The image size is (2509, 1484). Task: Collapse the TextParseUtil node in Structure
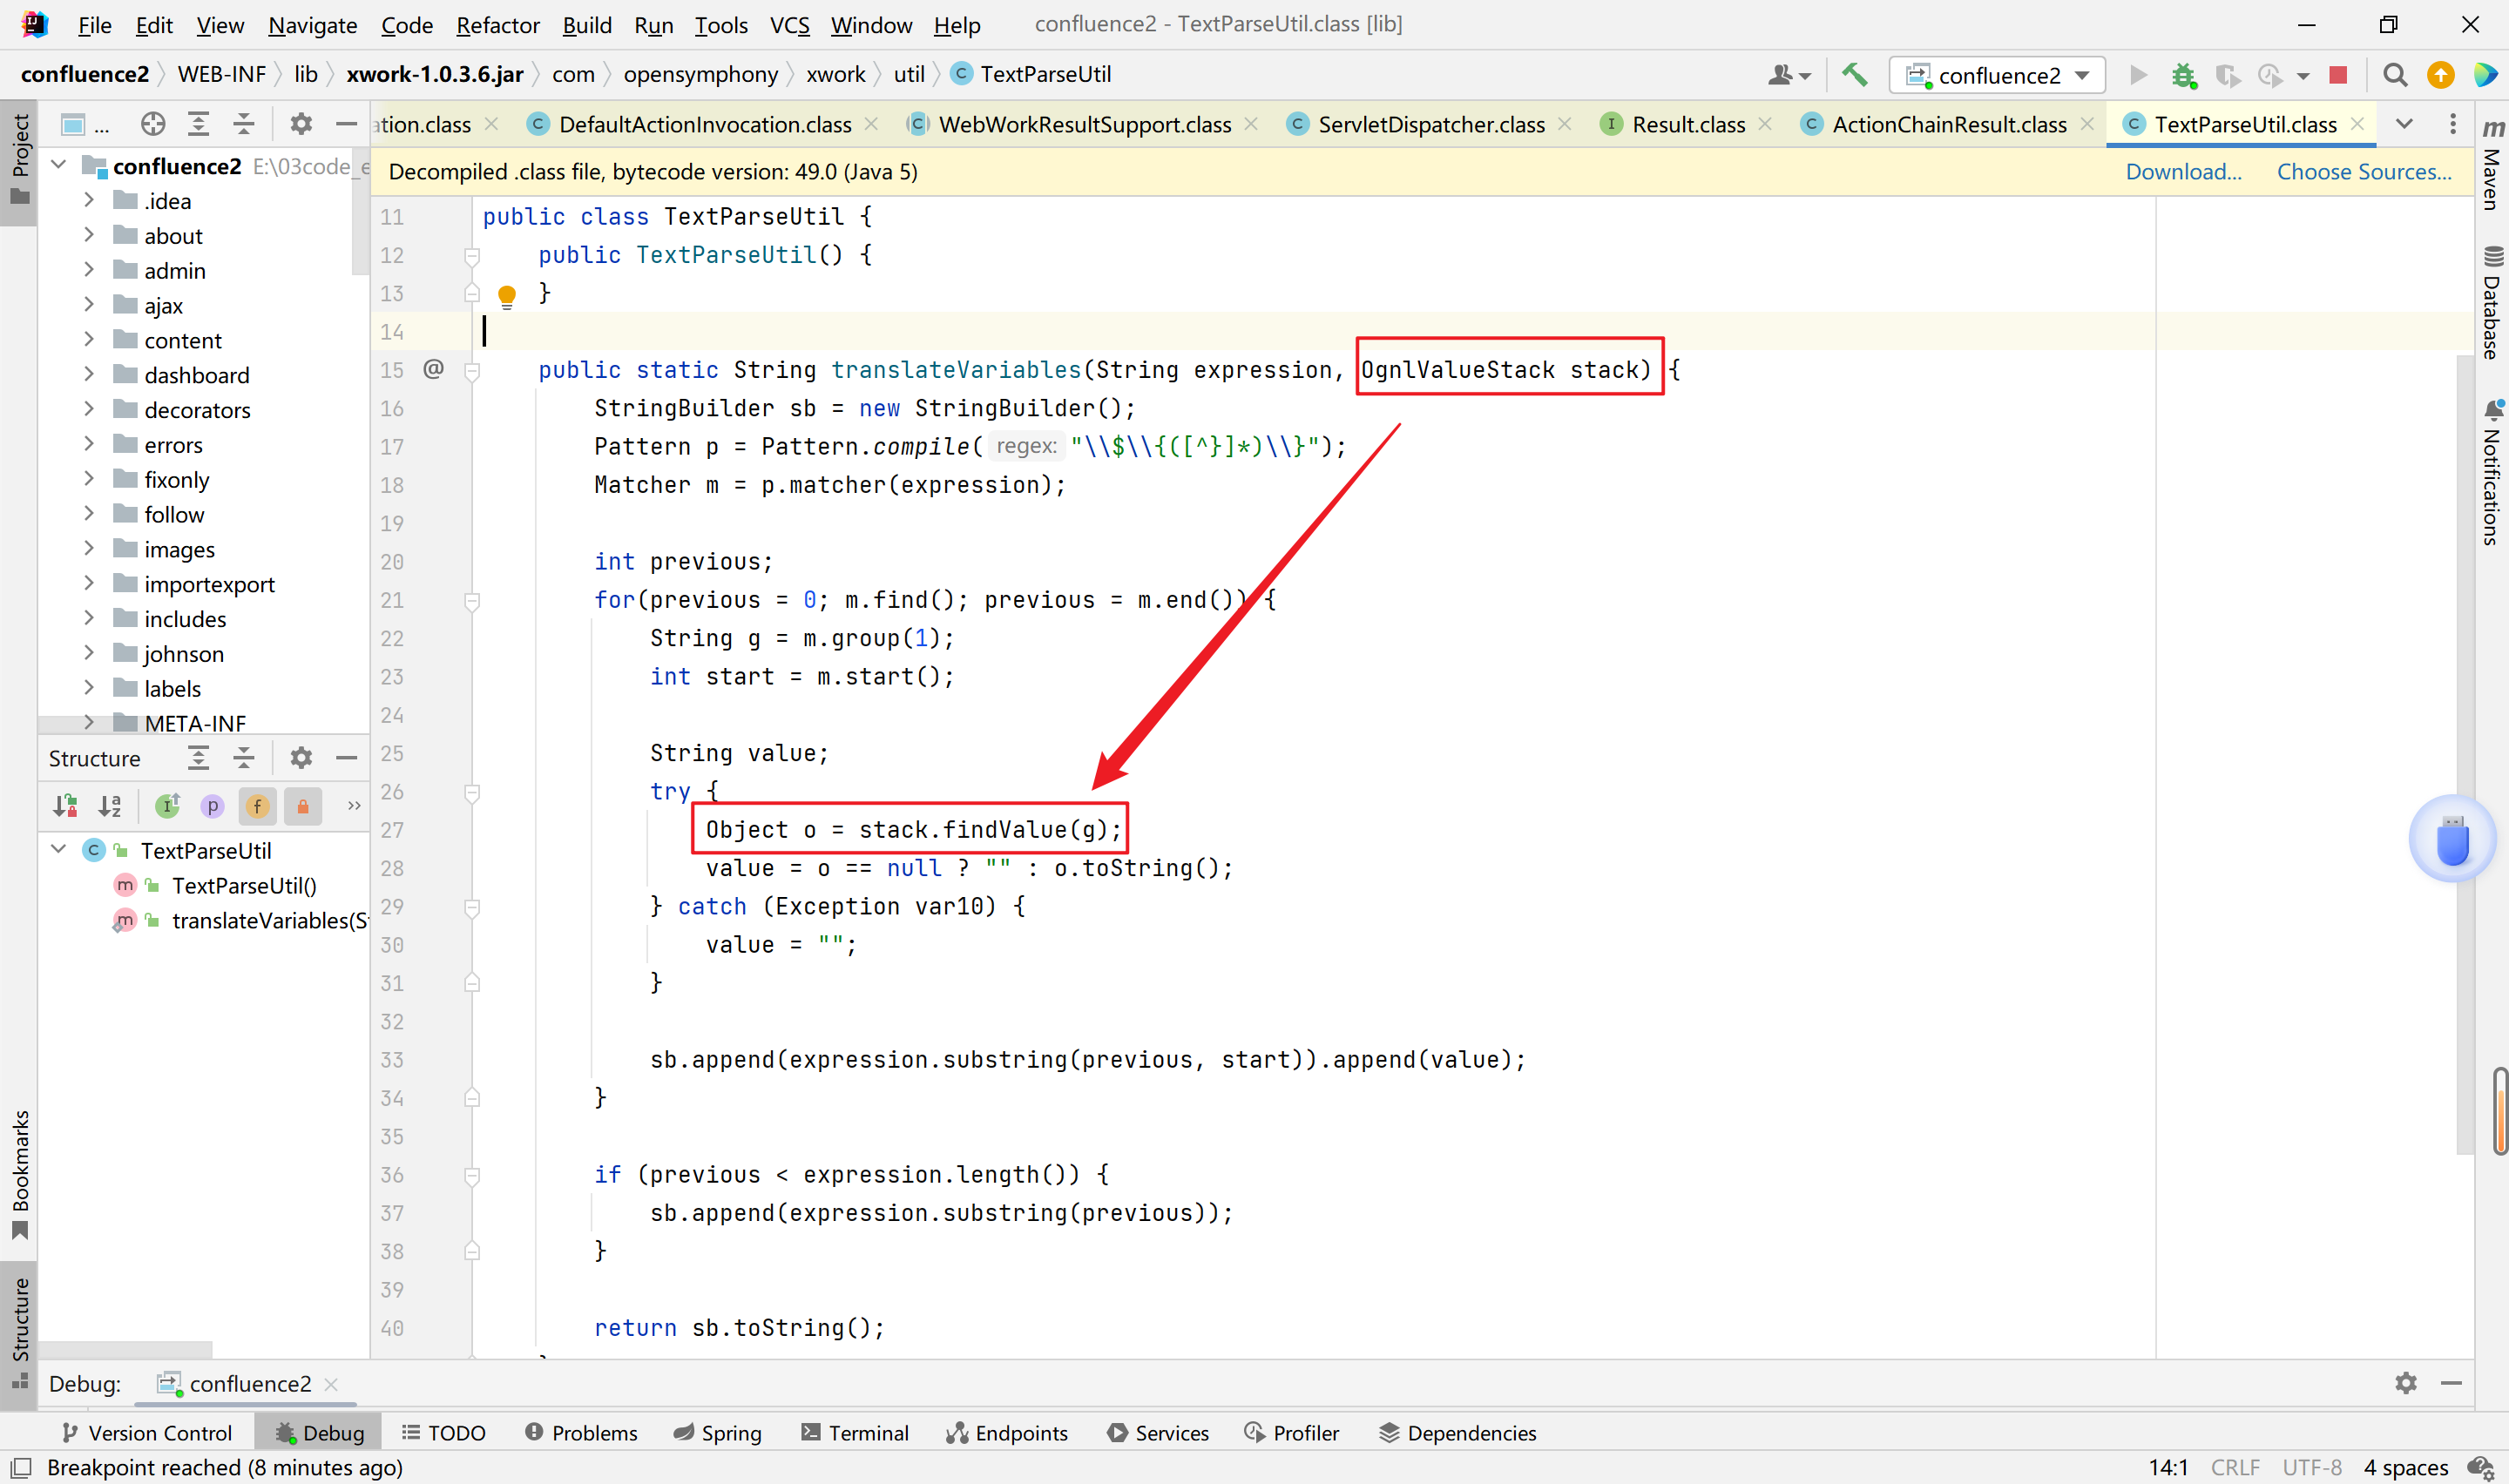pyautogui.click(x=58, y=849)
